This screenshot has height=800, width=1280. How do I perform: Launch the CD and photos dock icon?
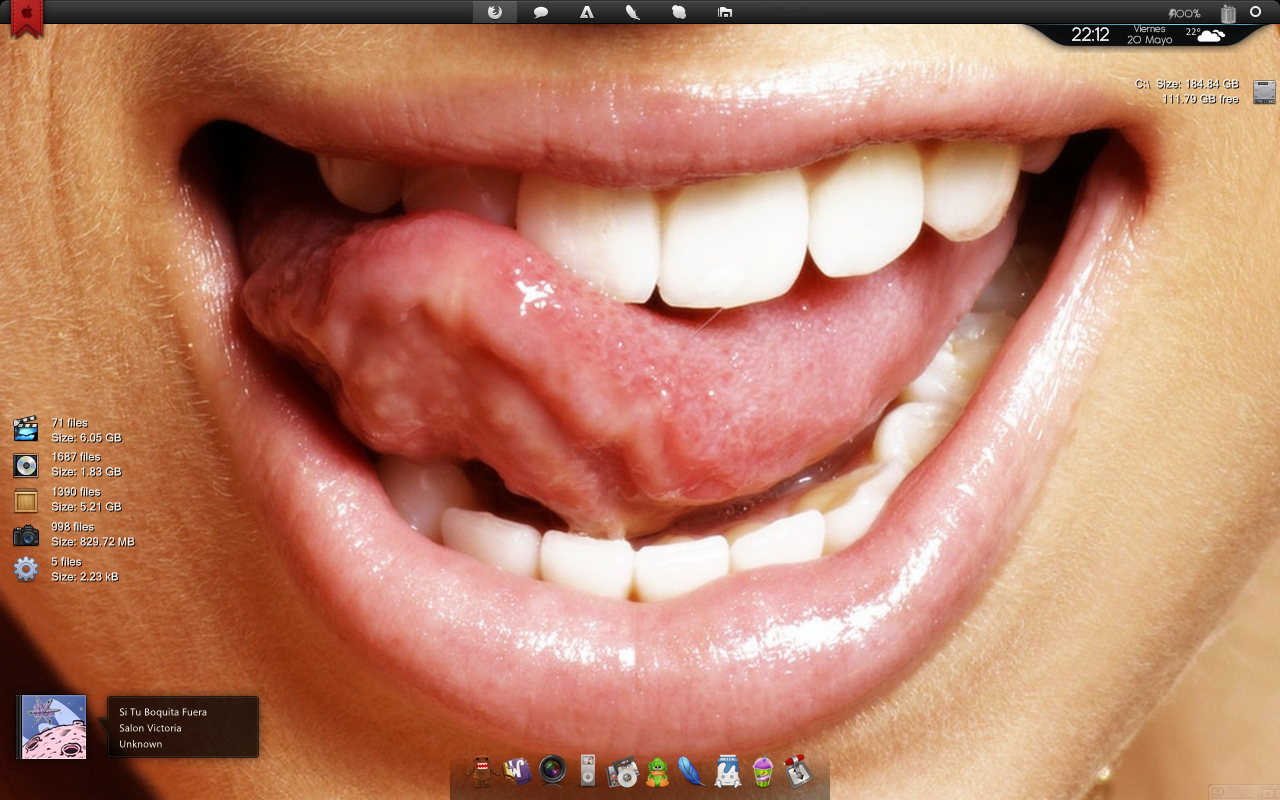pyautogui.click(x=623, y=771)
